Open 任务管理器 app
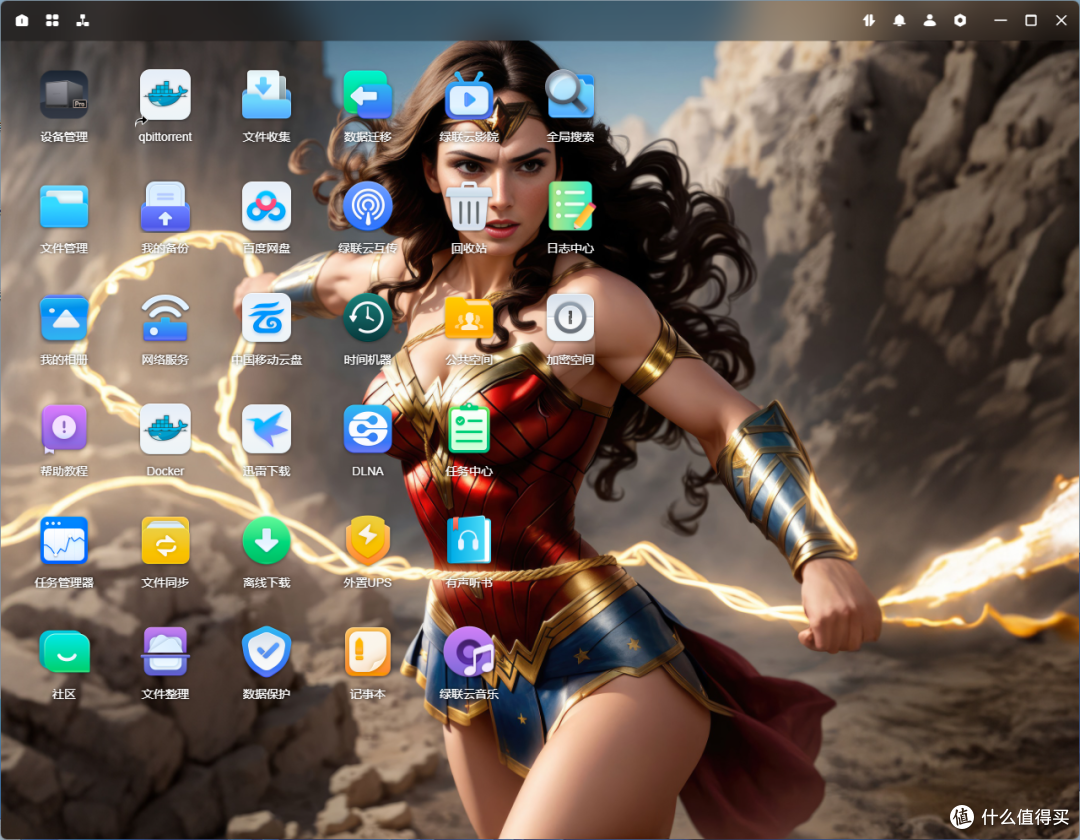The height and width of the screenshot is (840, 1080). [64, 541]
